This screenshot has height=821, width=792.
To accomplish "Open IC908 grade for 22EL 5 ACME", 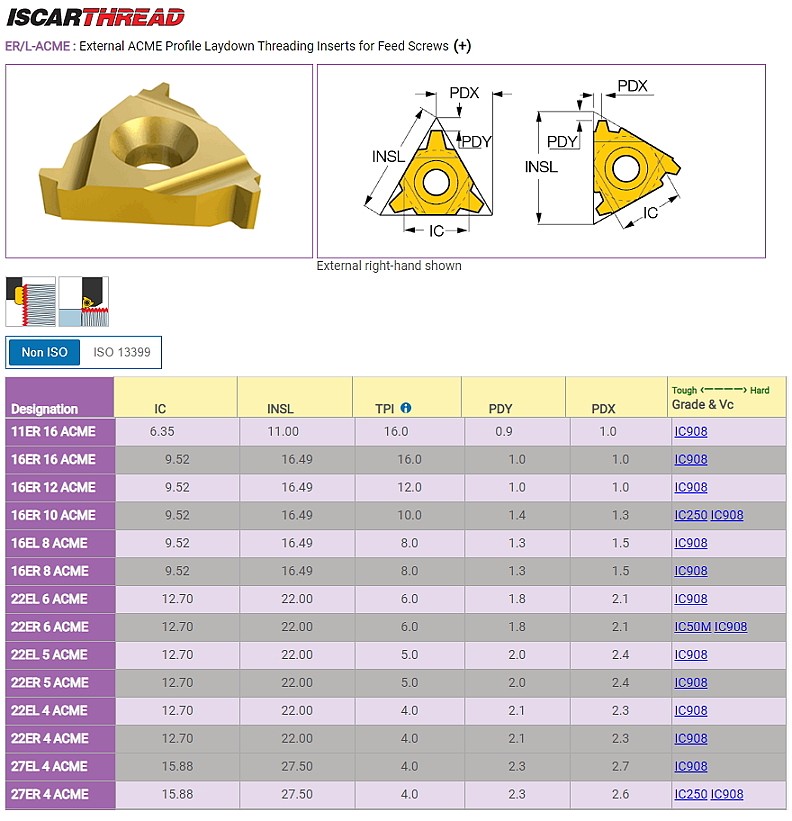I will (690, 654).
